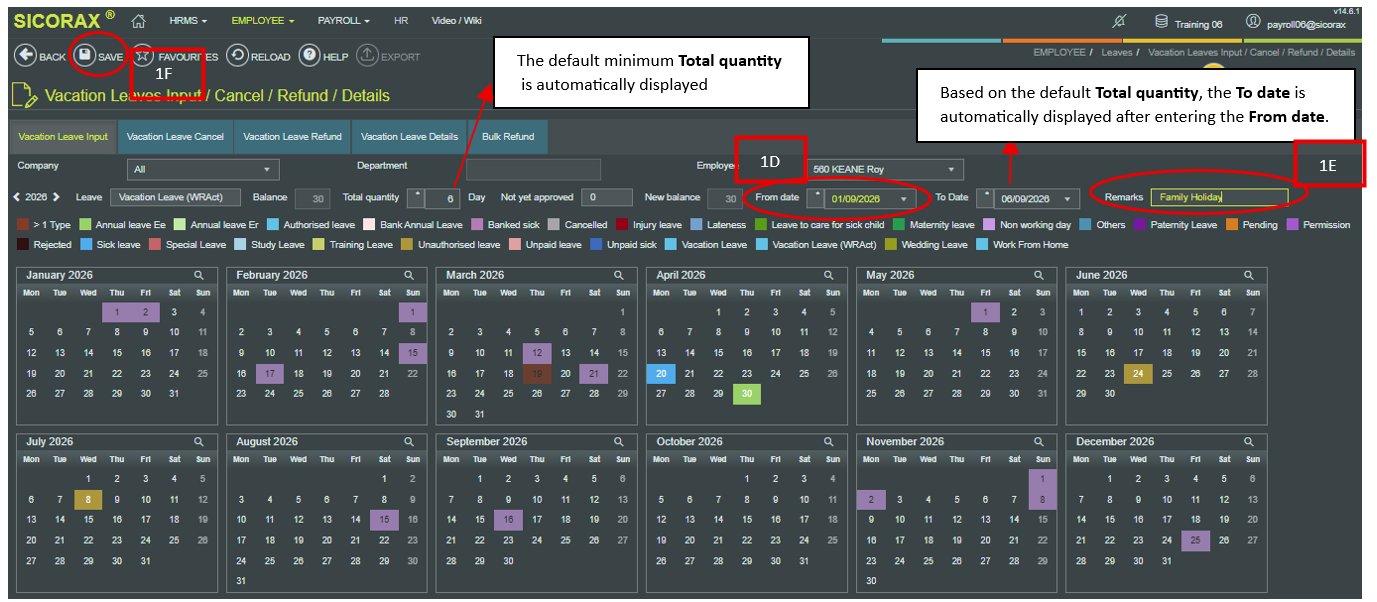Zoom into January 2026 with magnifier
This screenshot has width=1377, height=602.
pos(199,275)
